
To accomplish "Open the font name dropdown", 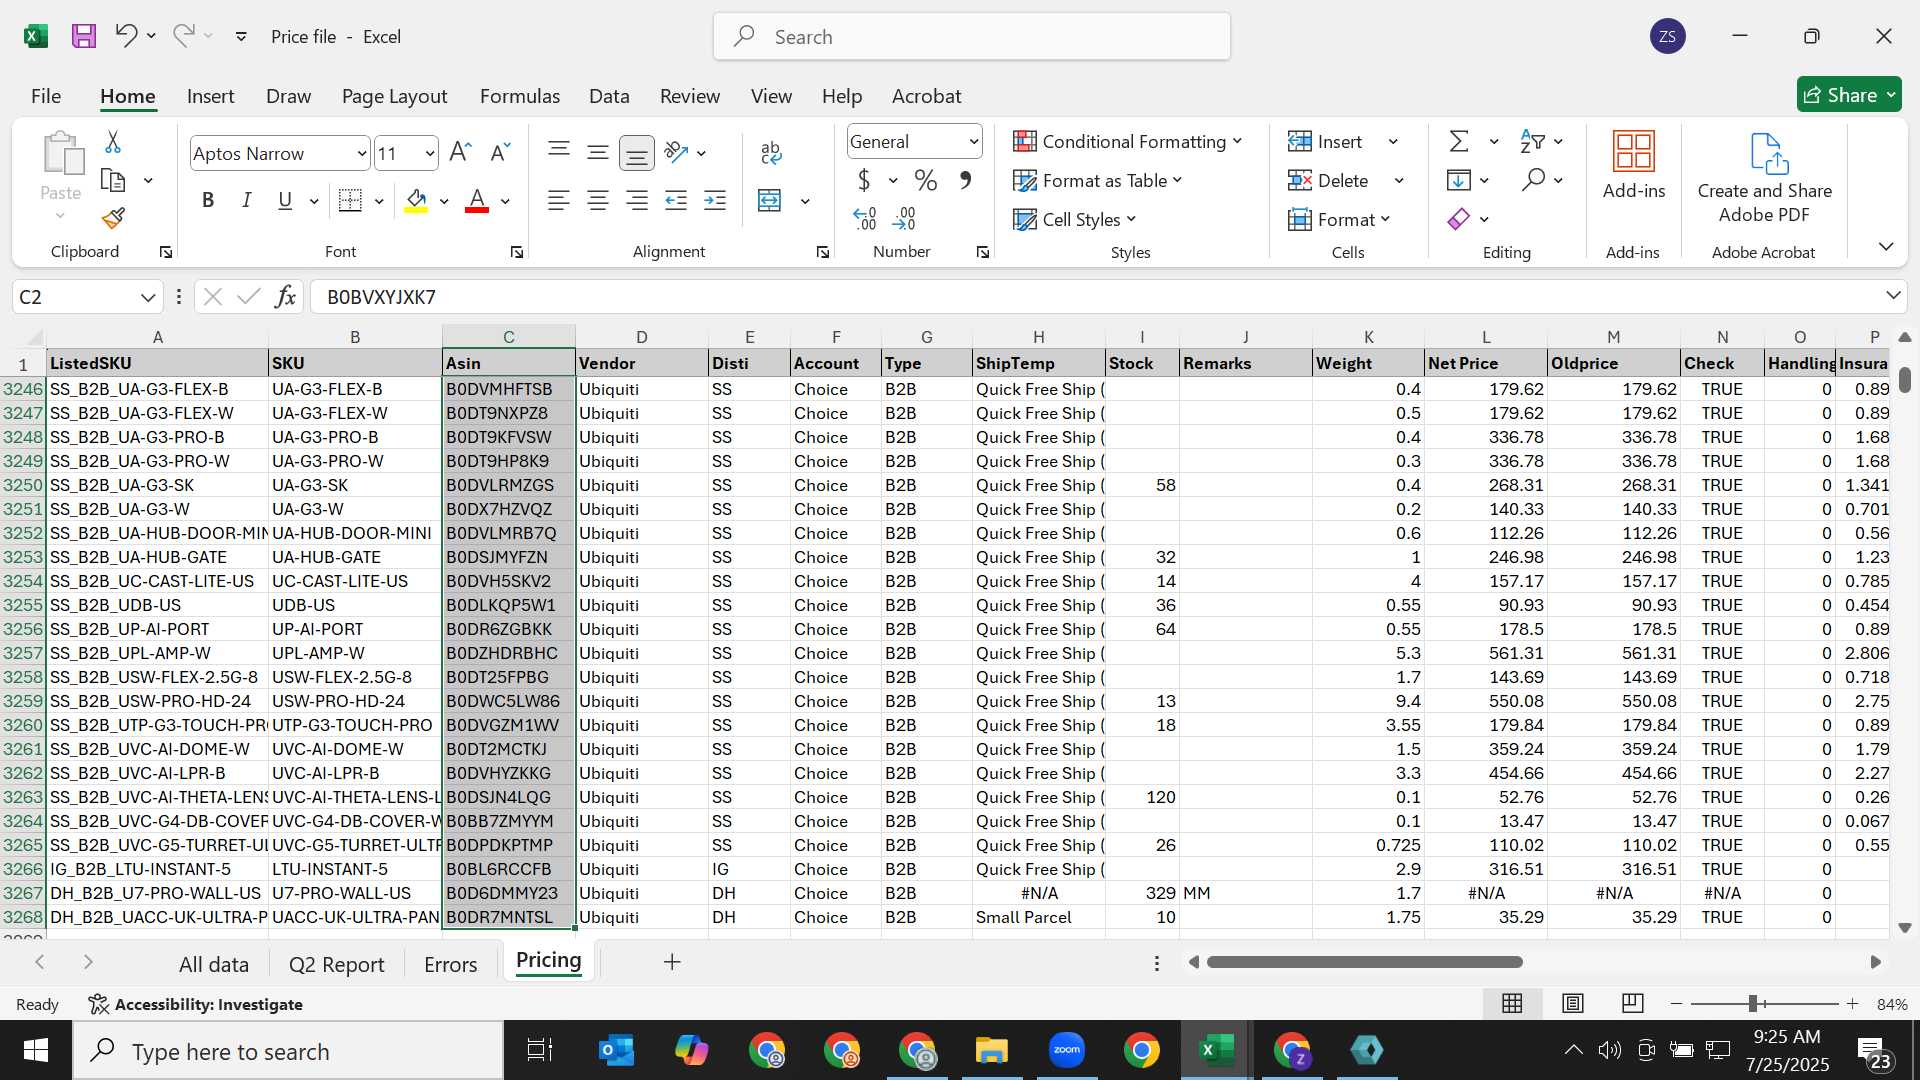I will pos(361,153).
